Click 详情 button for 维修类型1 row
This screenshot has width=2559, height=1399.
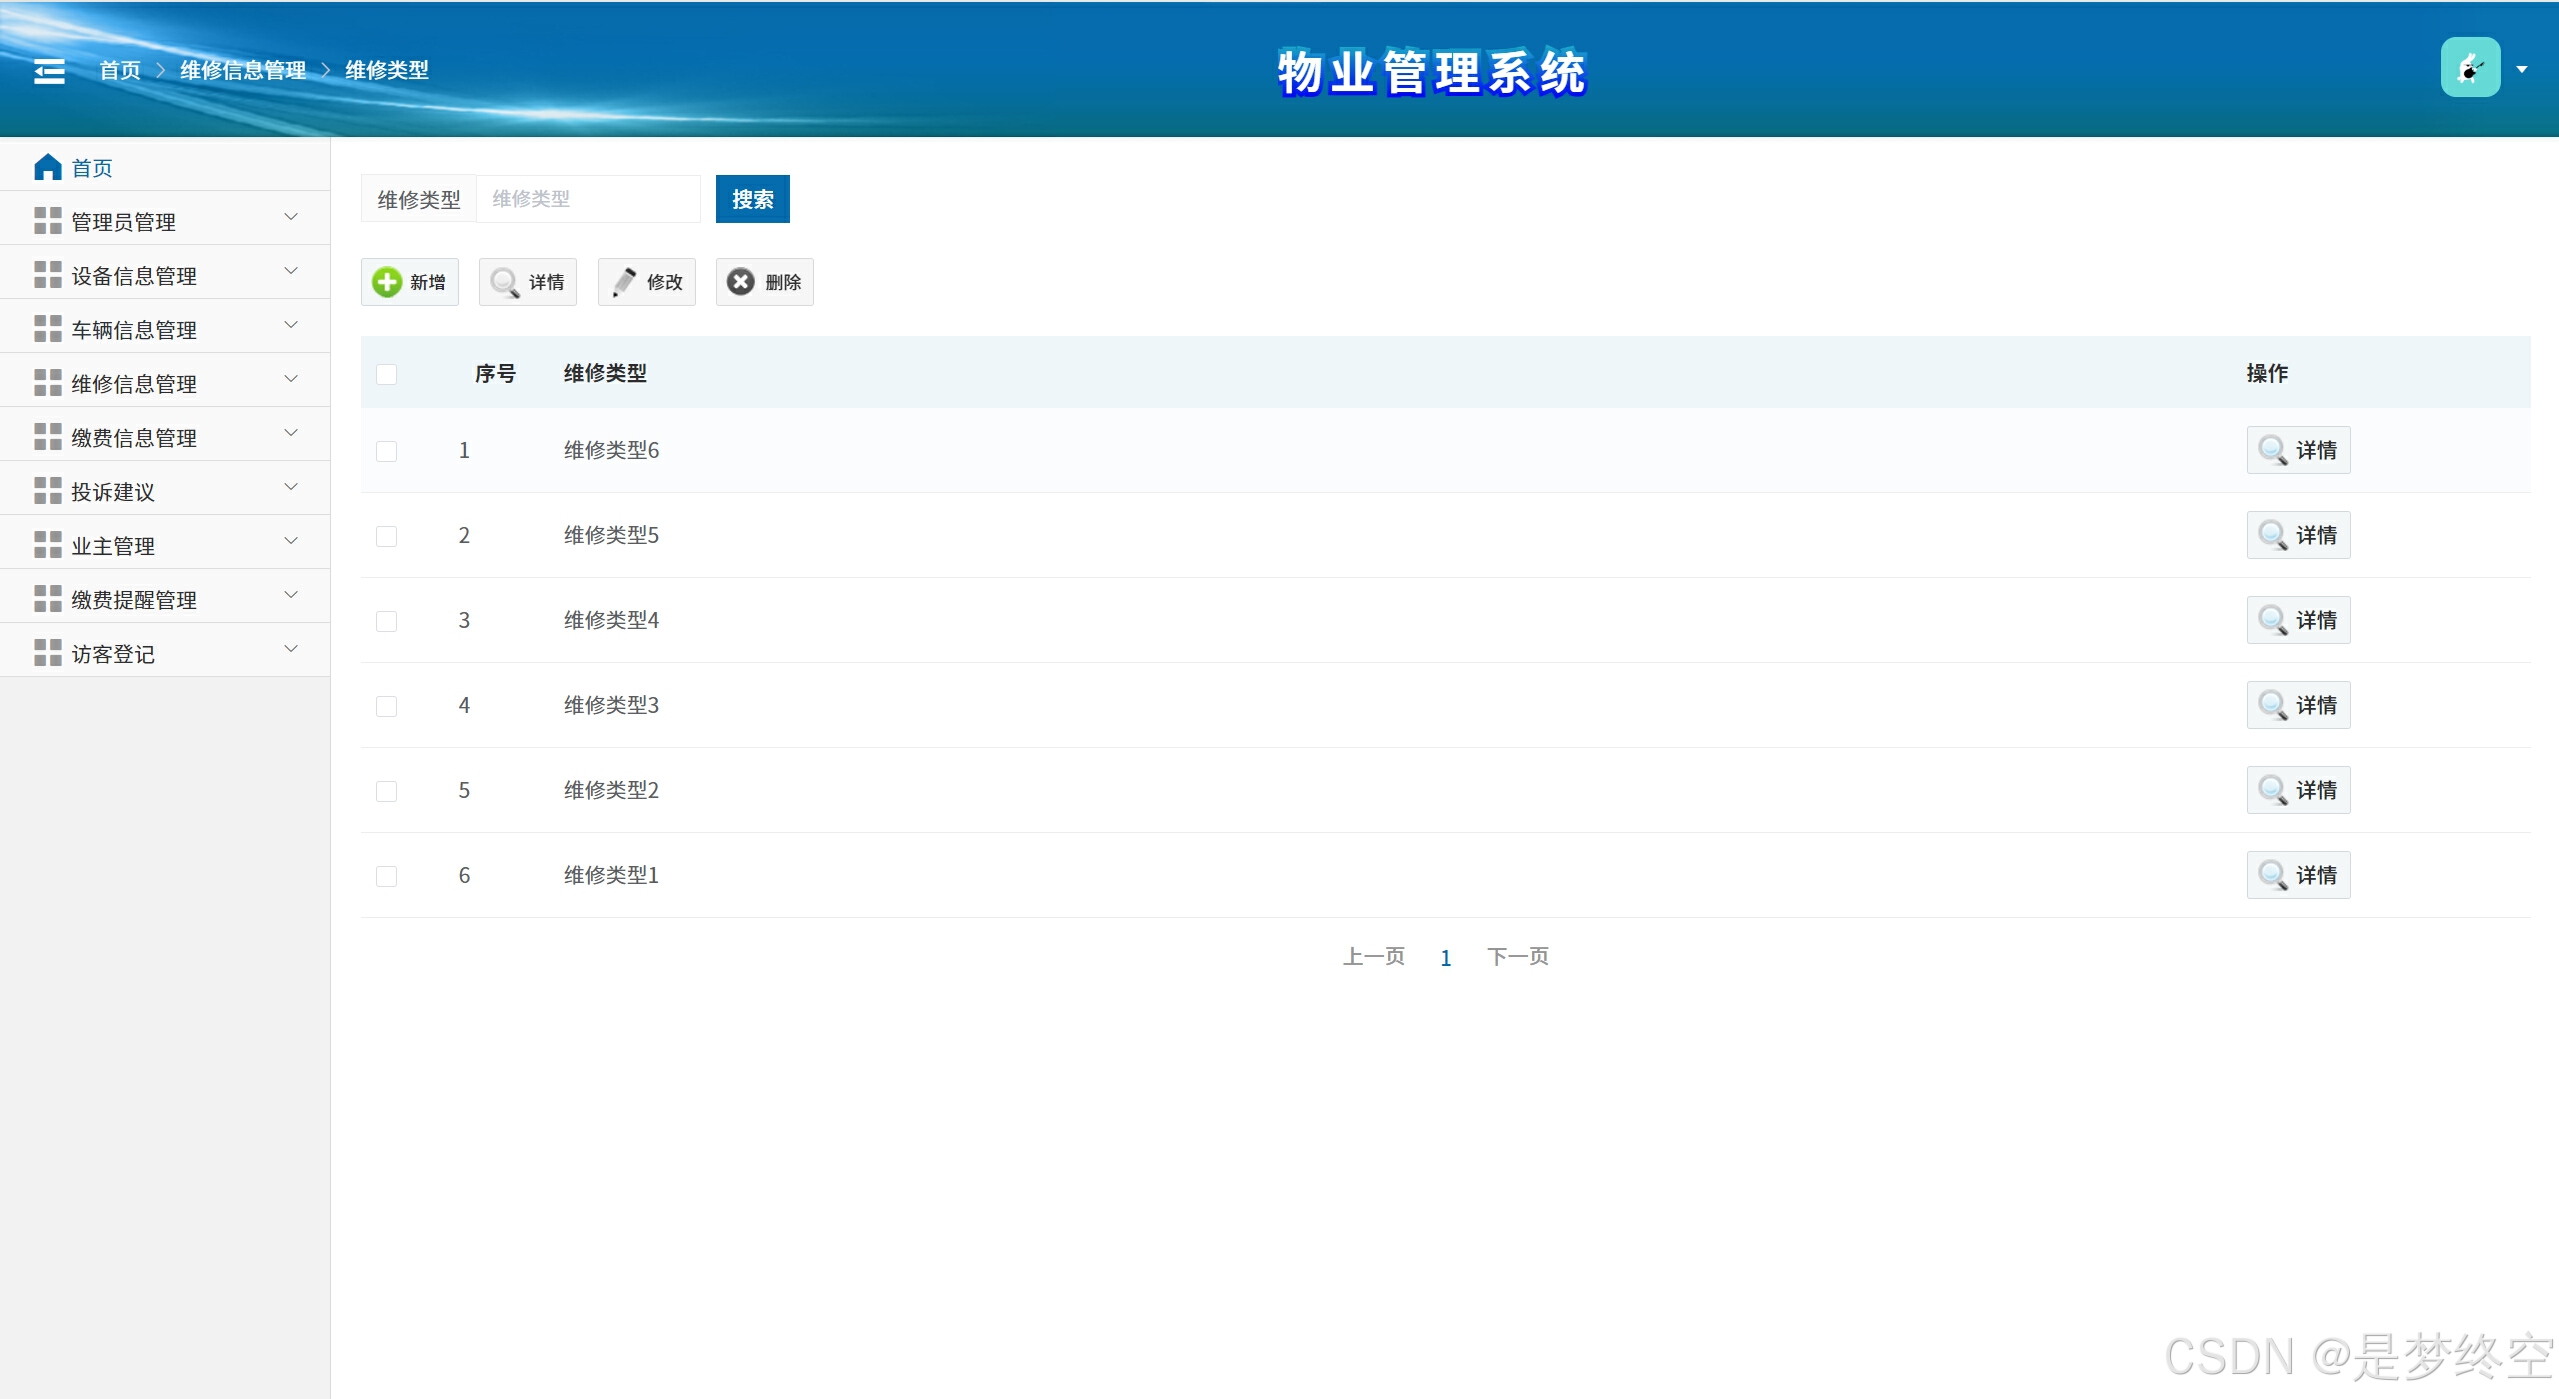[2298, 875]
